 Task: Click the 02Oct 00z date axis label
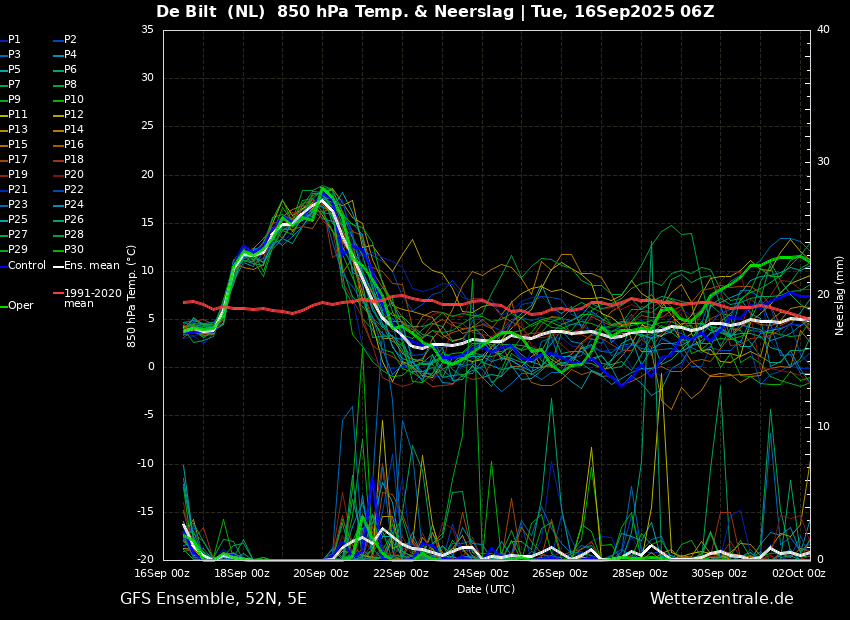(799, 573)
